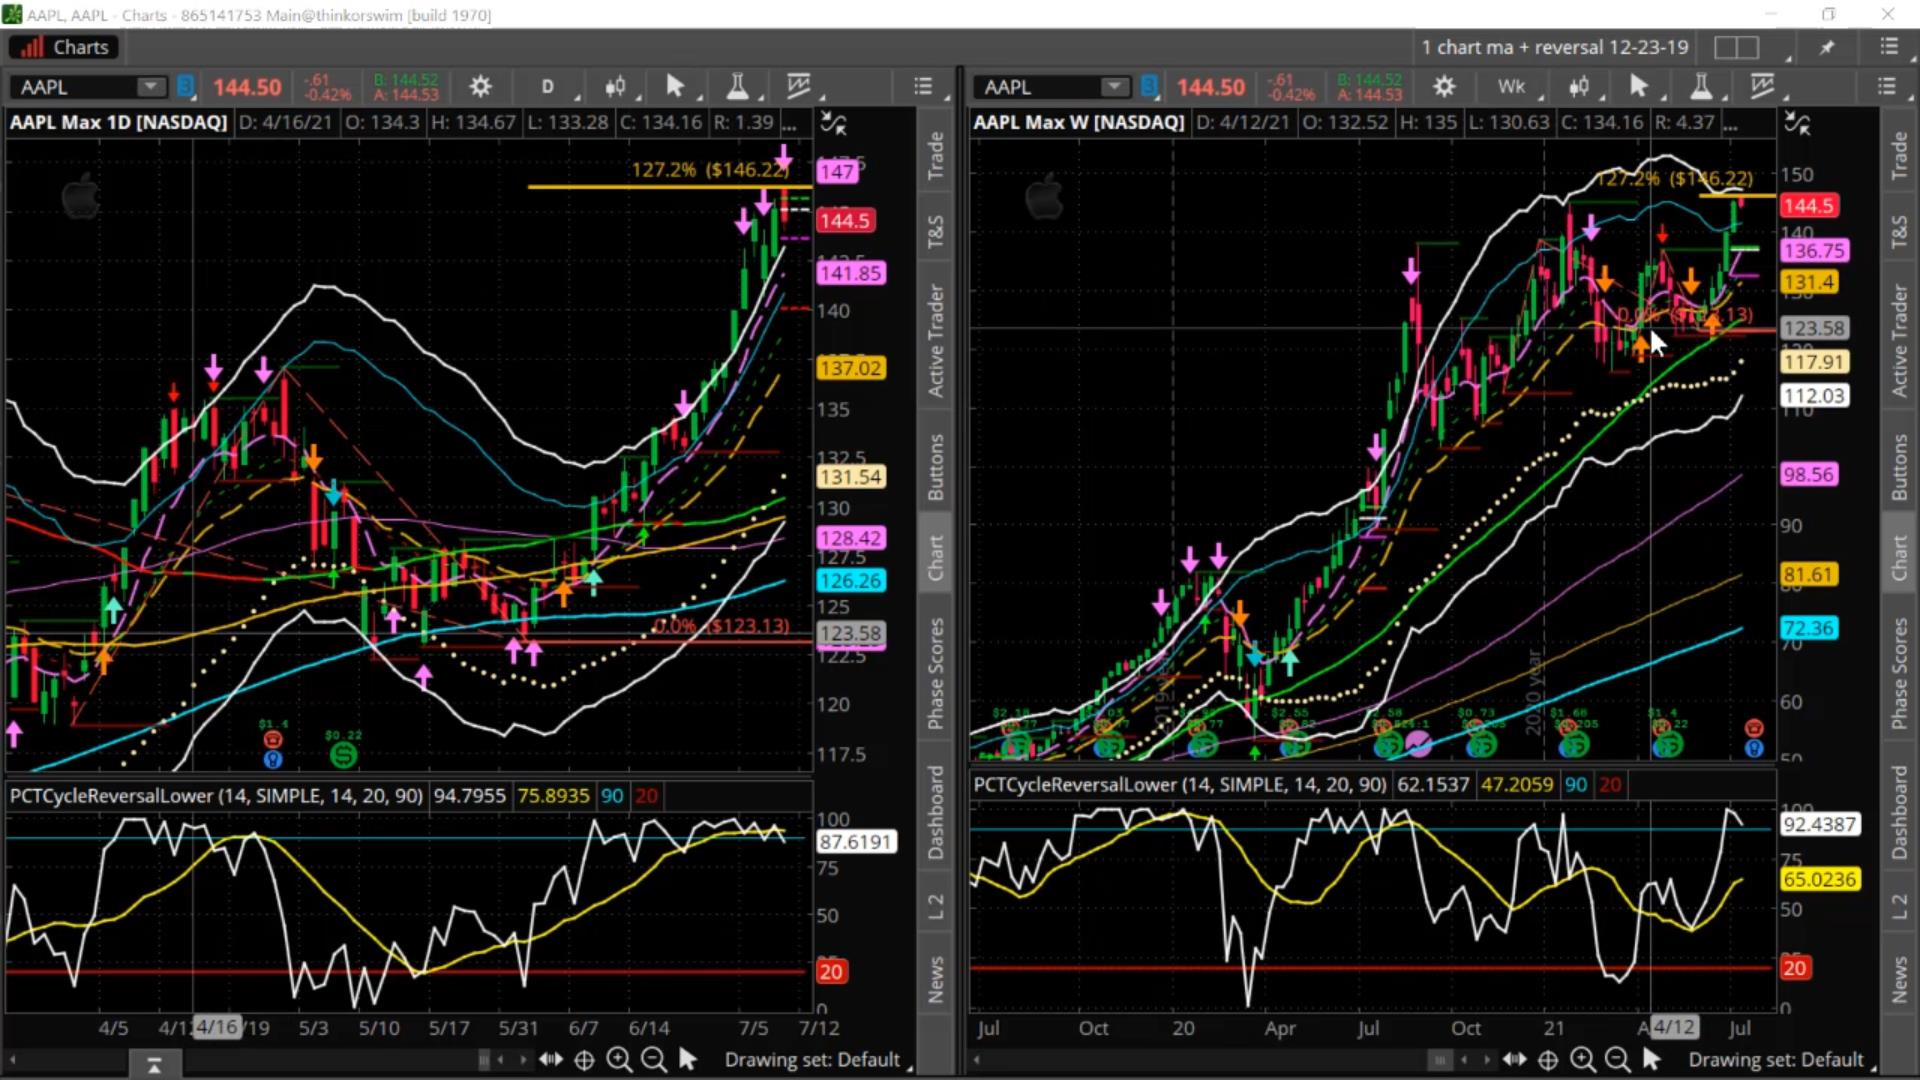Image resolution: width=1920 pixels, height=1080 pixels.
Task: Select Chart sidebar tab beside left chart
Action: tap(935, 558)
